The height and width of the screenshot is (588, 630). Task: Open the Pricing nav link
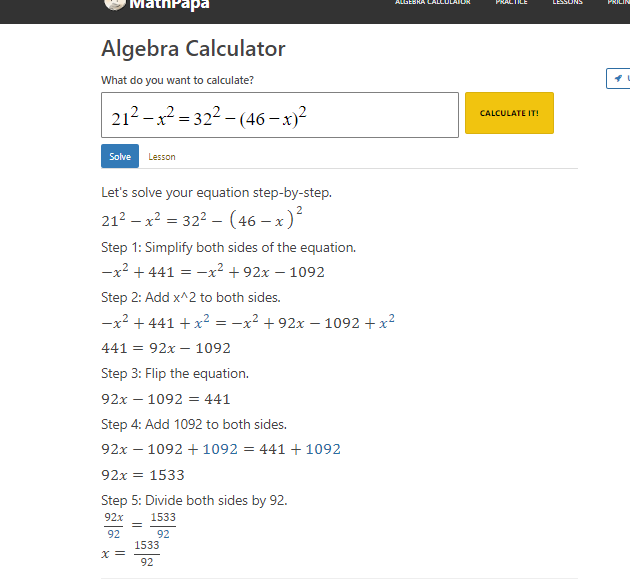pos(619,3)
